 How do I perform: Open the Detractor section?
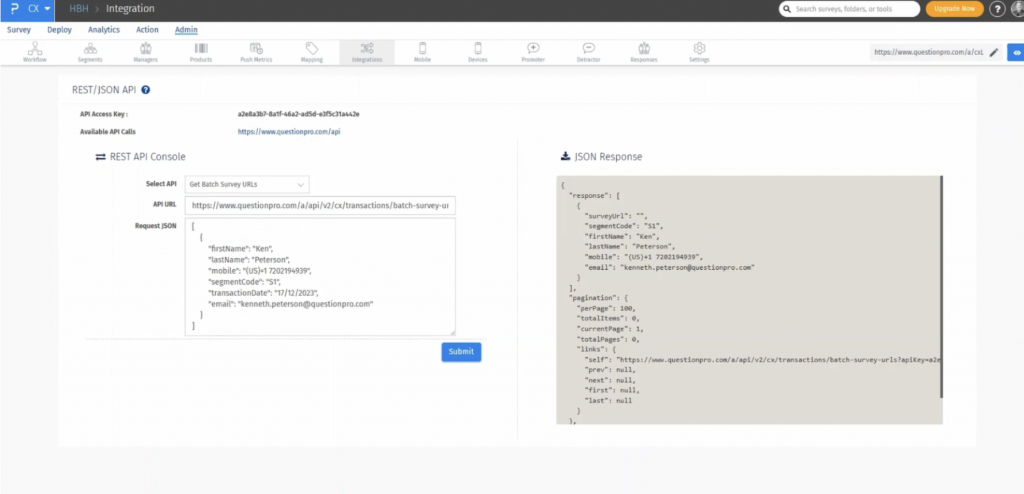(x=588, y=52)
